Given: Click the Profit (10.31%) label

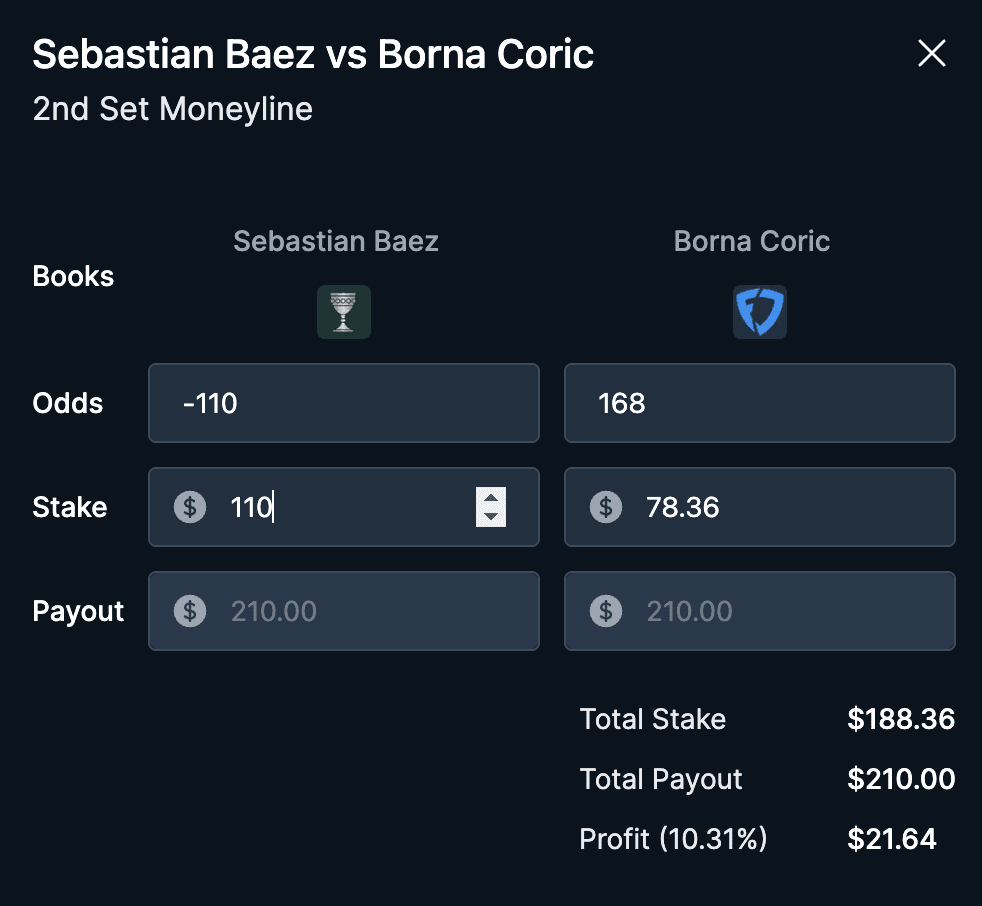Looking at the screenshot, I should tap(673, 839).
